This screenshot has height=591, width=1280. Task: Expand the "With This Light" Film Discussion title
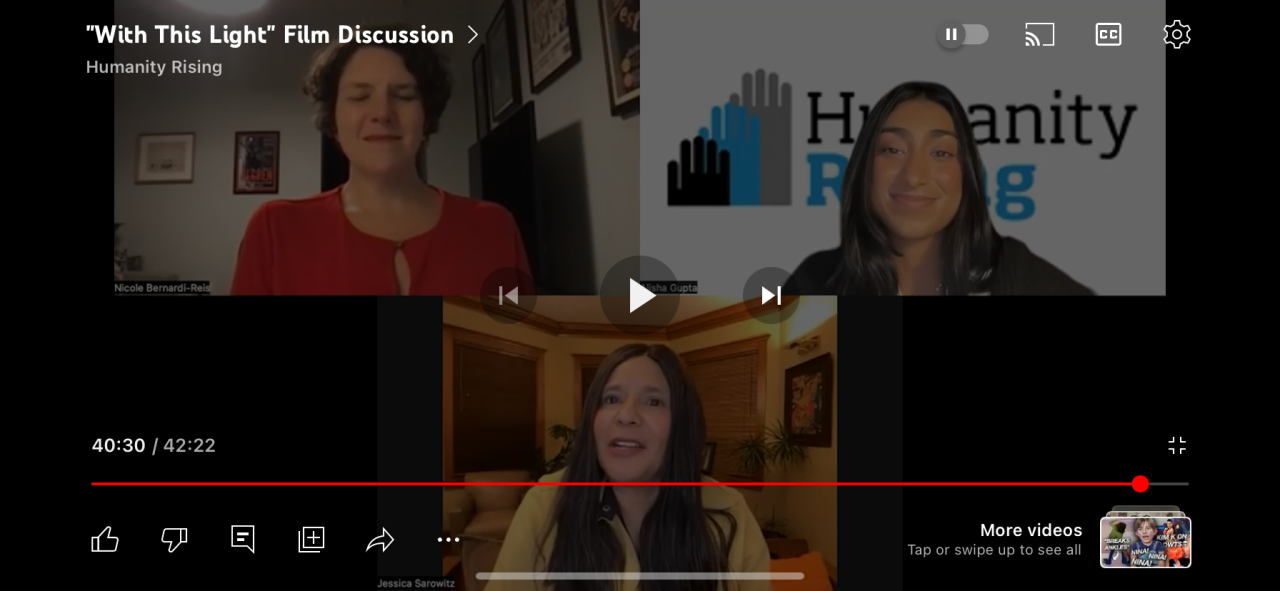(283, 35)
